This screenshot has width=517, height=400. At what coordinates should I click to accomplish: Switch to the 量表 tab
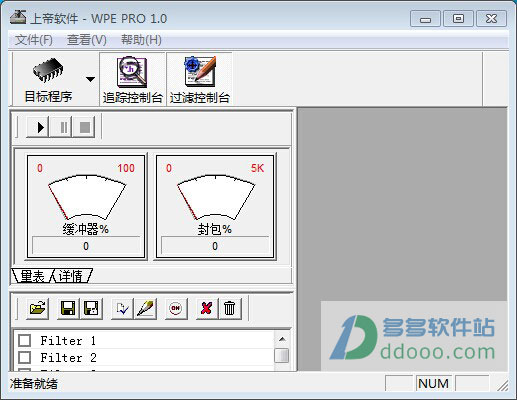(32, 276)
